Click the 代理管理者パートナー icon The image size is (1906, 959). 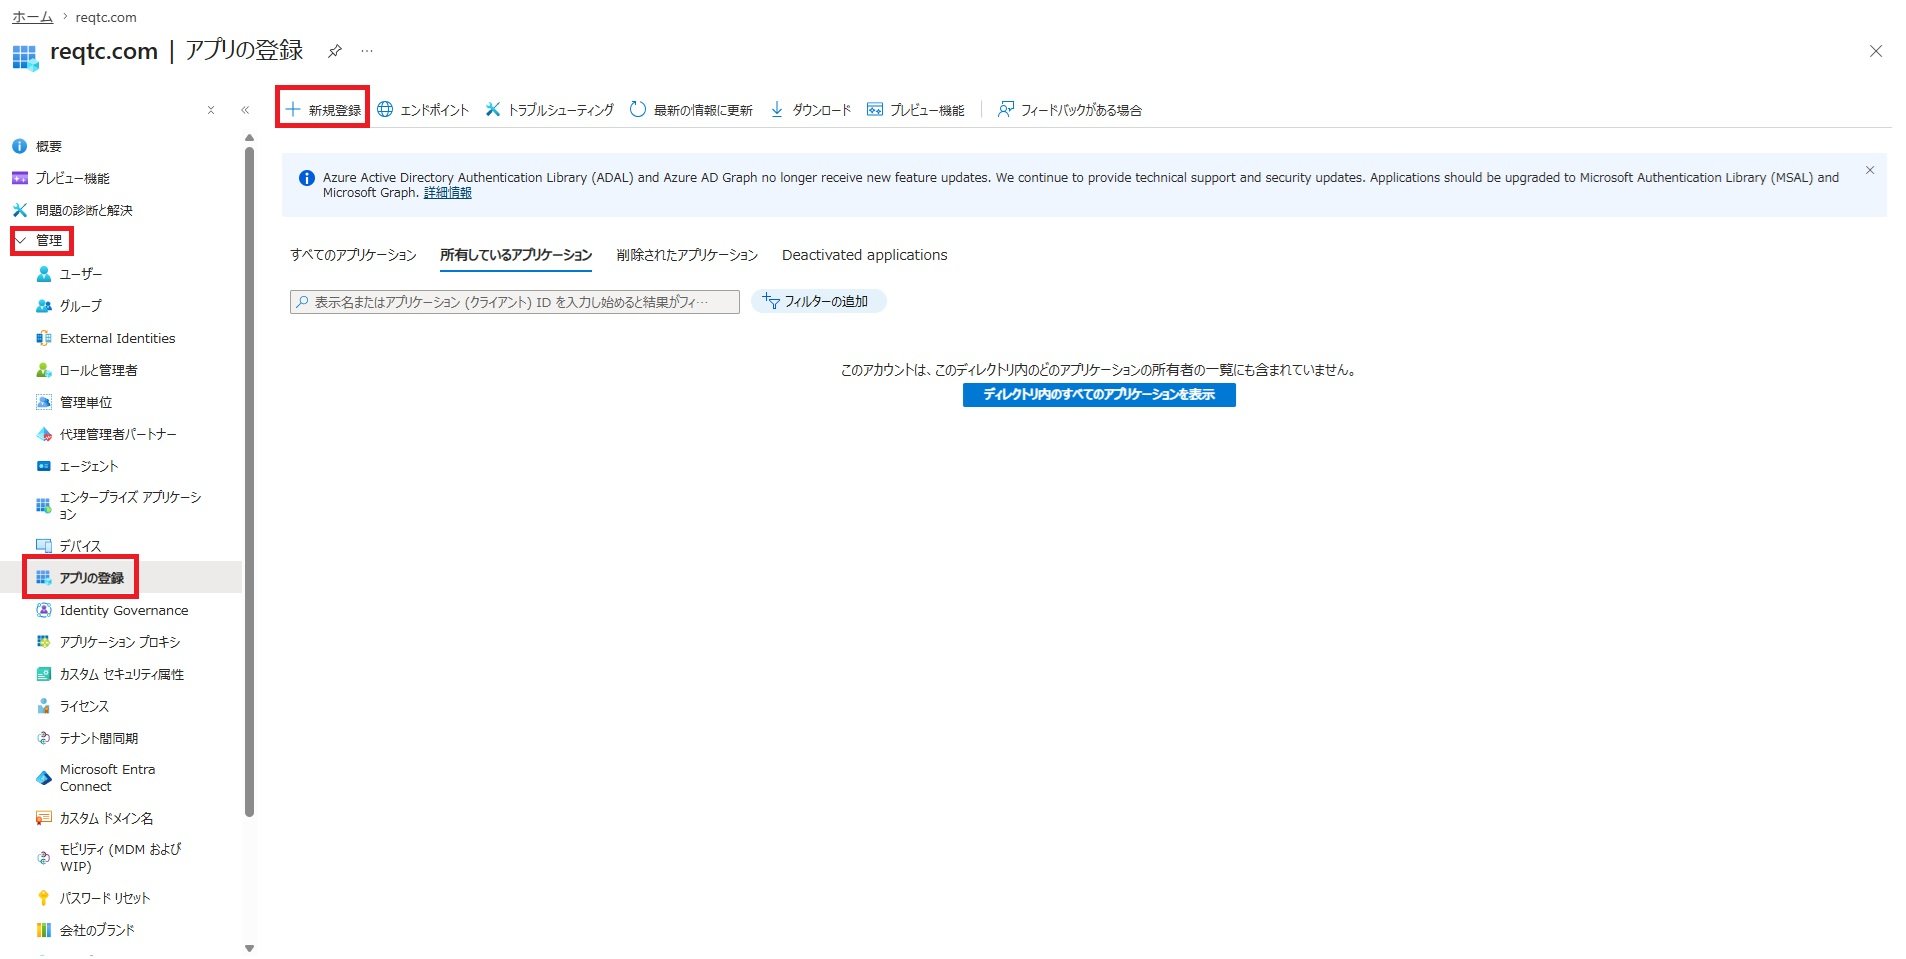click(x=43, y=434)
